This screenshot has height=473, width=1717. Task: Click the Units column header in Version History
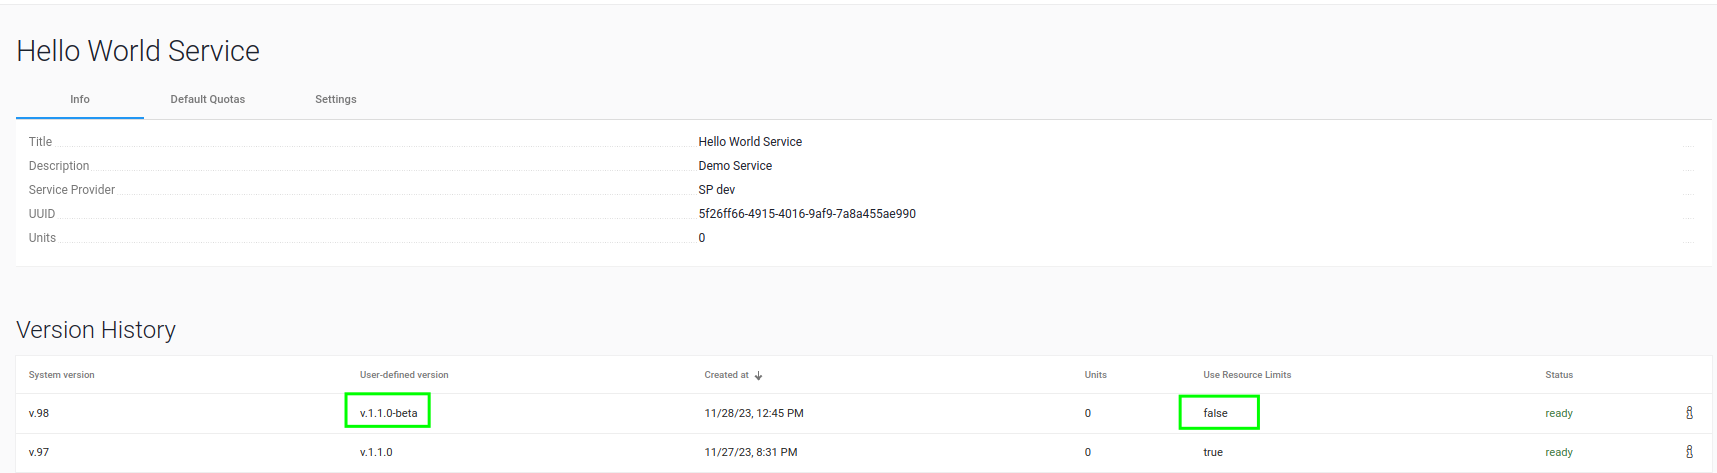coord(1095,375)
